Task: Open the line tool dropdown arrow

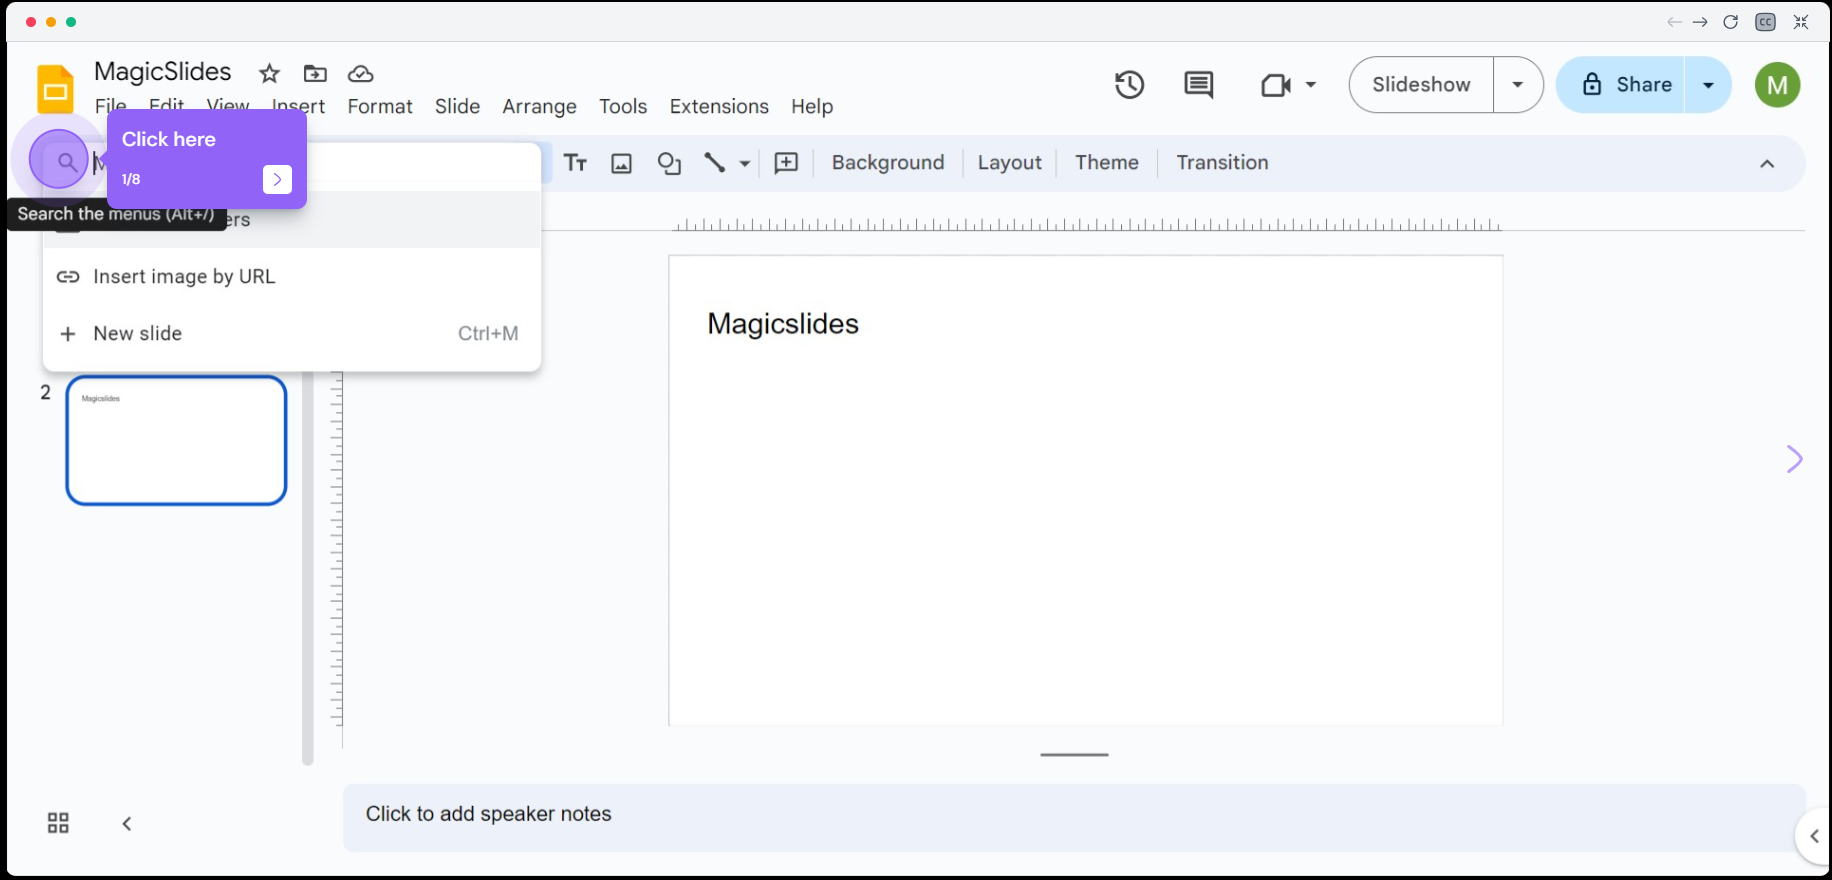Action: click(745, 163)
